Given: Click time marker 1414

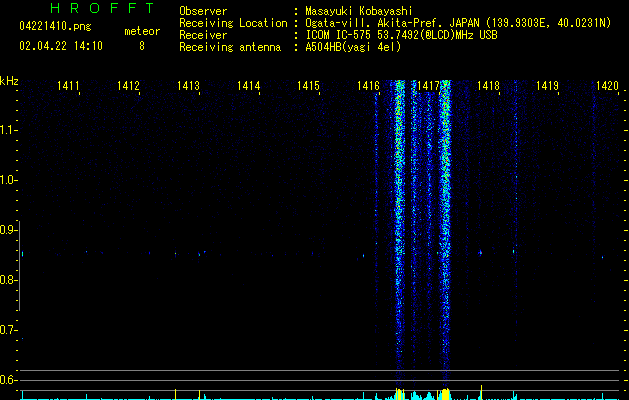Looking at the screenshot, I should [x=248, y=85].
